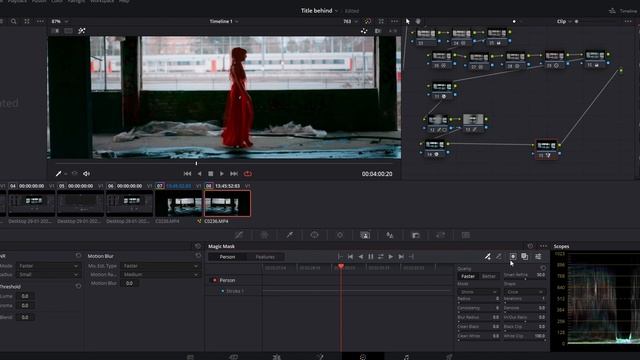
Task: Open the Key palette icon
Action: [x=416, y=235]
